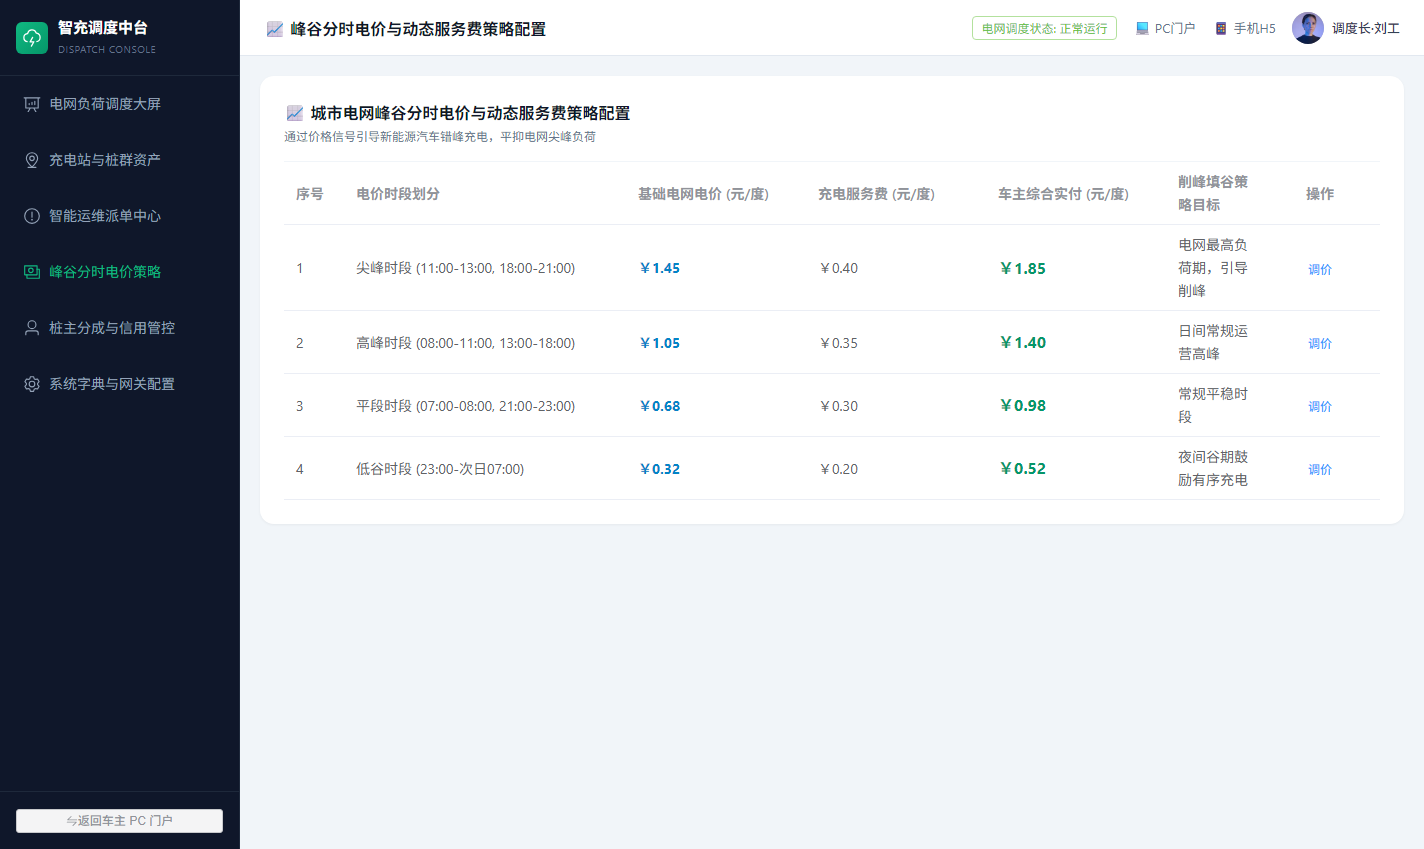Click DISPATCH CONSOLE subtitle text
1424x849 pixels.
[x=107, y=49]
